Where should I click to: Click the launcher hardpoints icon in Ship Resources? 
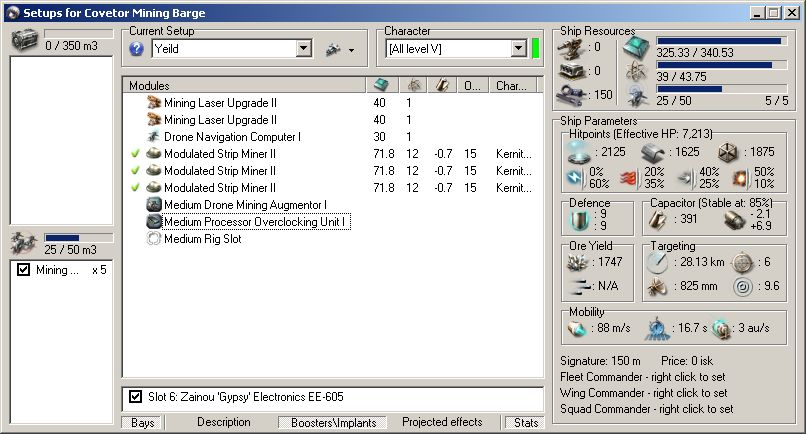(572, 71)
